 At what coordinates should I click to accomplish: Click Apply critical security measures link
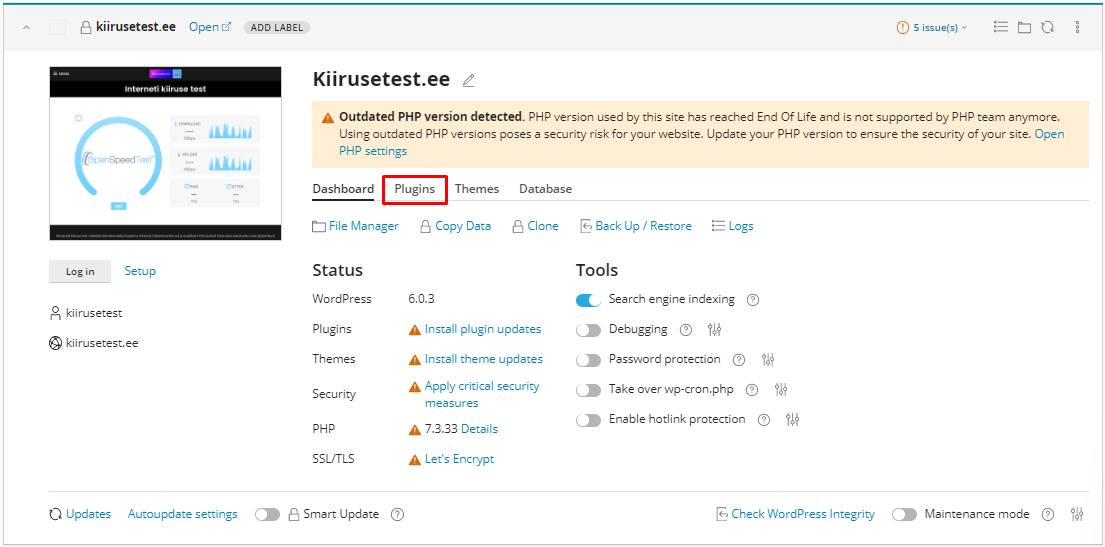coord(482,395)
